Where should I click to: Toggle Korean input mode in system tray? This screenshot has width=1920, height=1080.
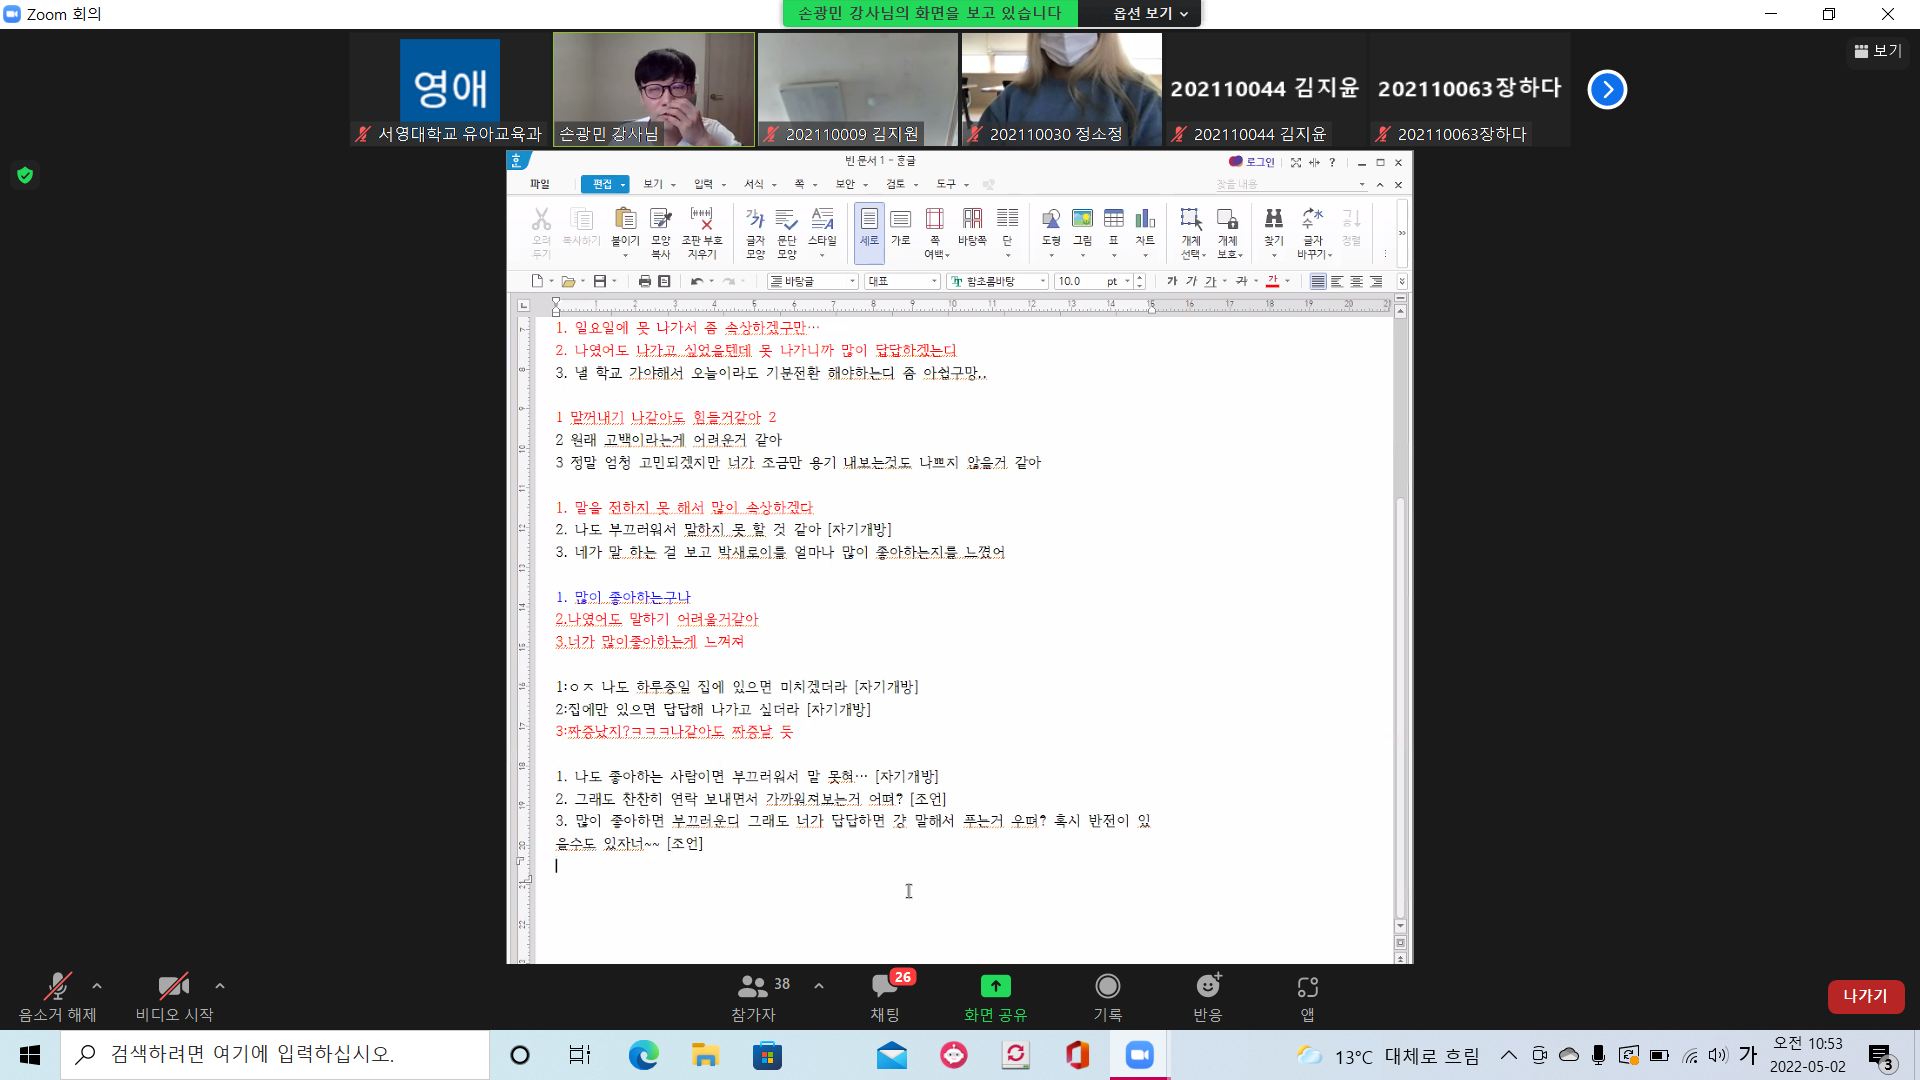(x=1748, y=1055)
